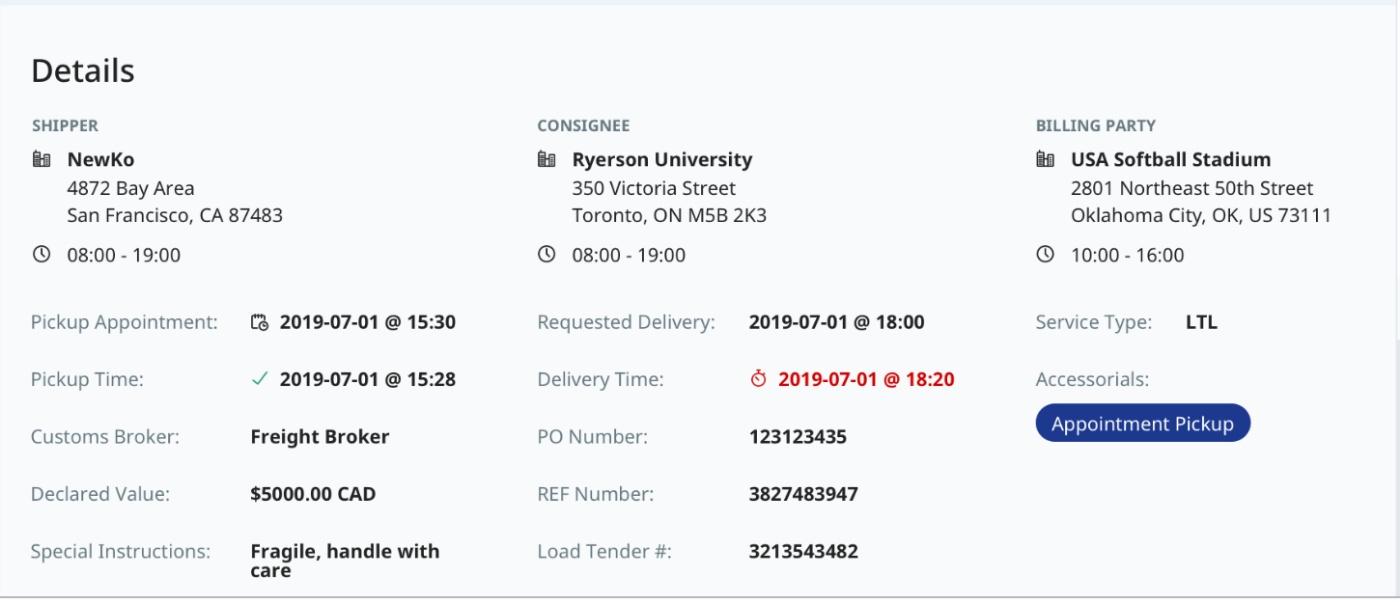Image resolution: width=1400 pixels, height=602 pixels.
Task: Click the Load Tender number 3213543482
Action: click(x=804, y=551)
